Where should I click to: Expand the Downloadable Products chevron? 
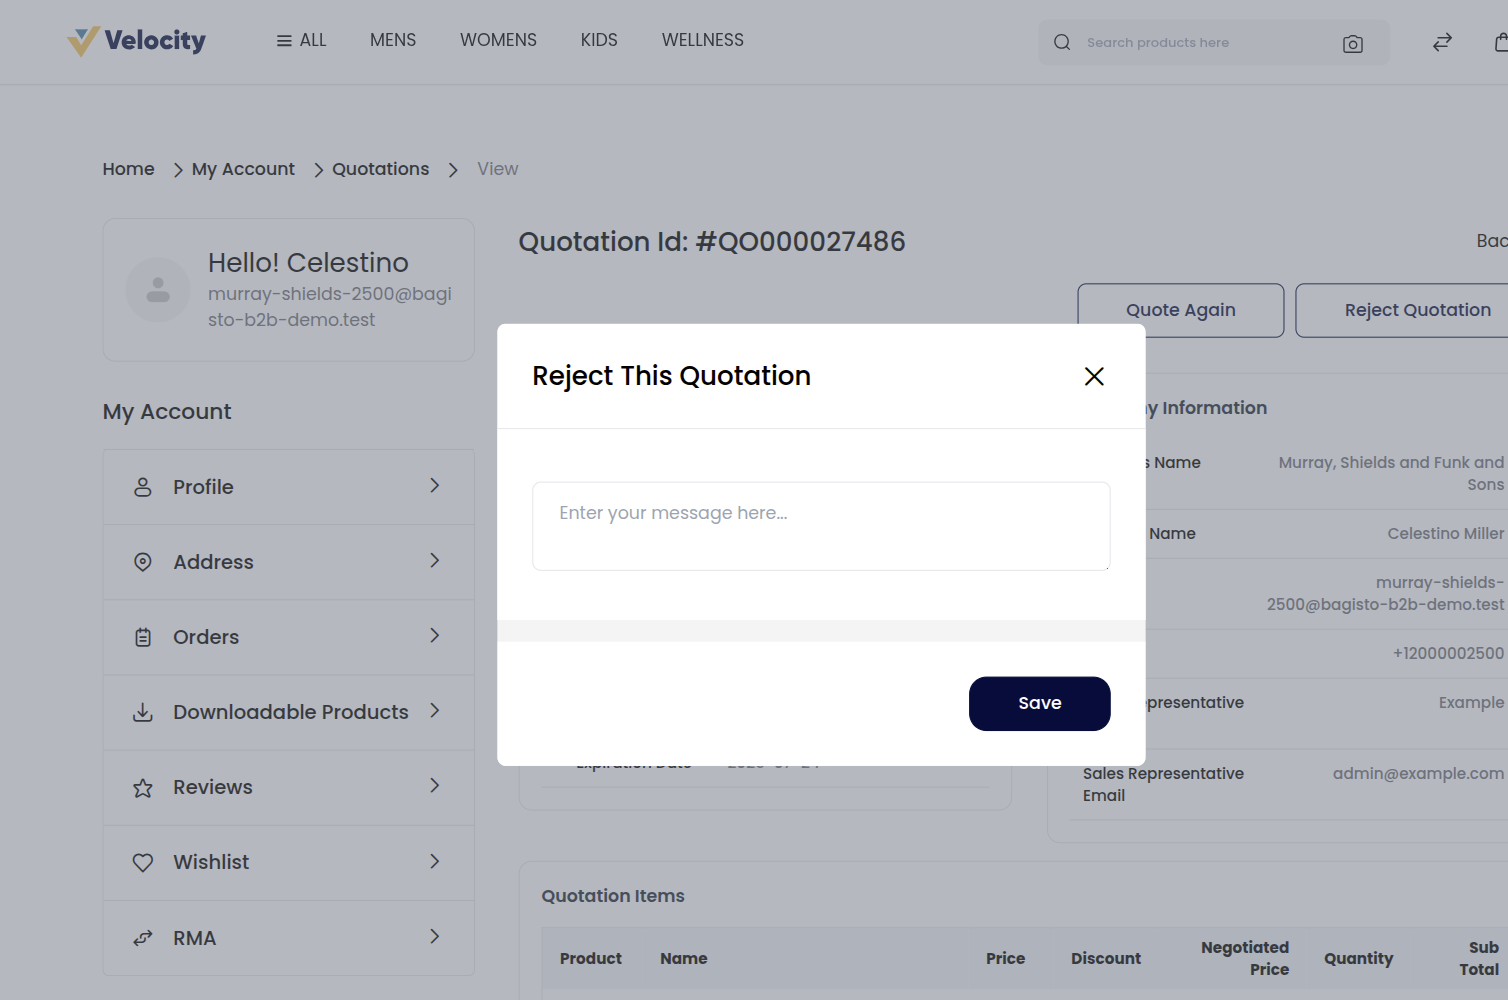click(x=435, y=710)
